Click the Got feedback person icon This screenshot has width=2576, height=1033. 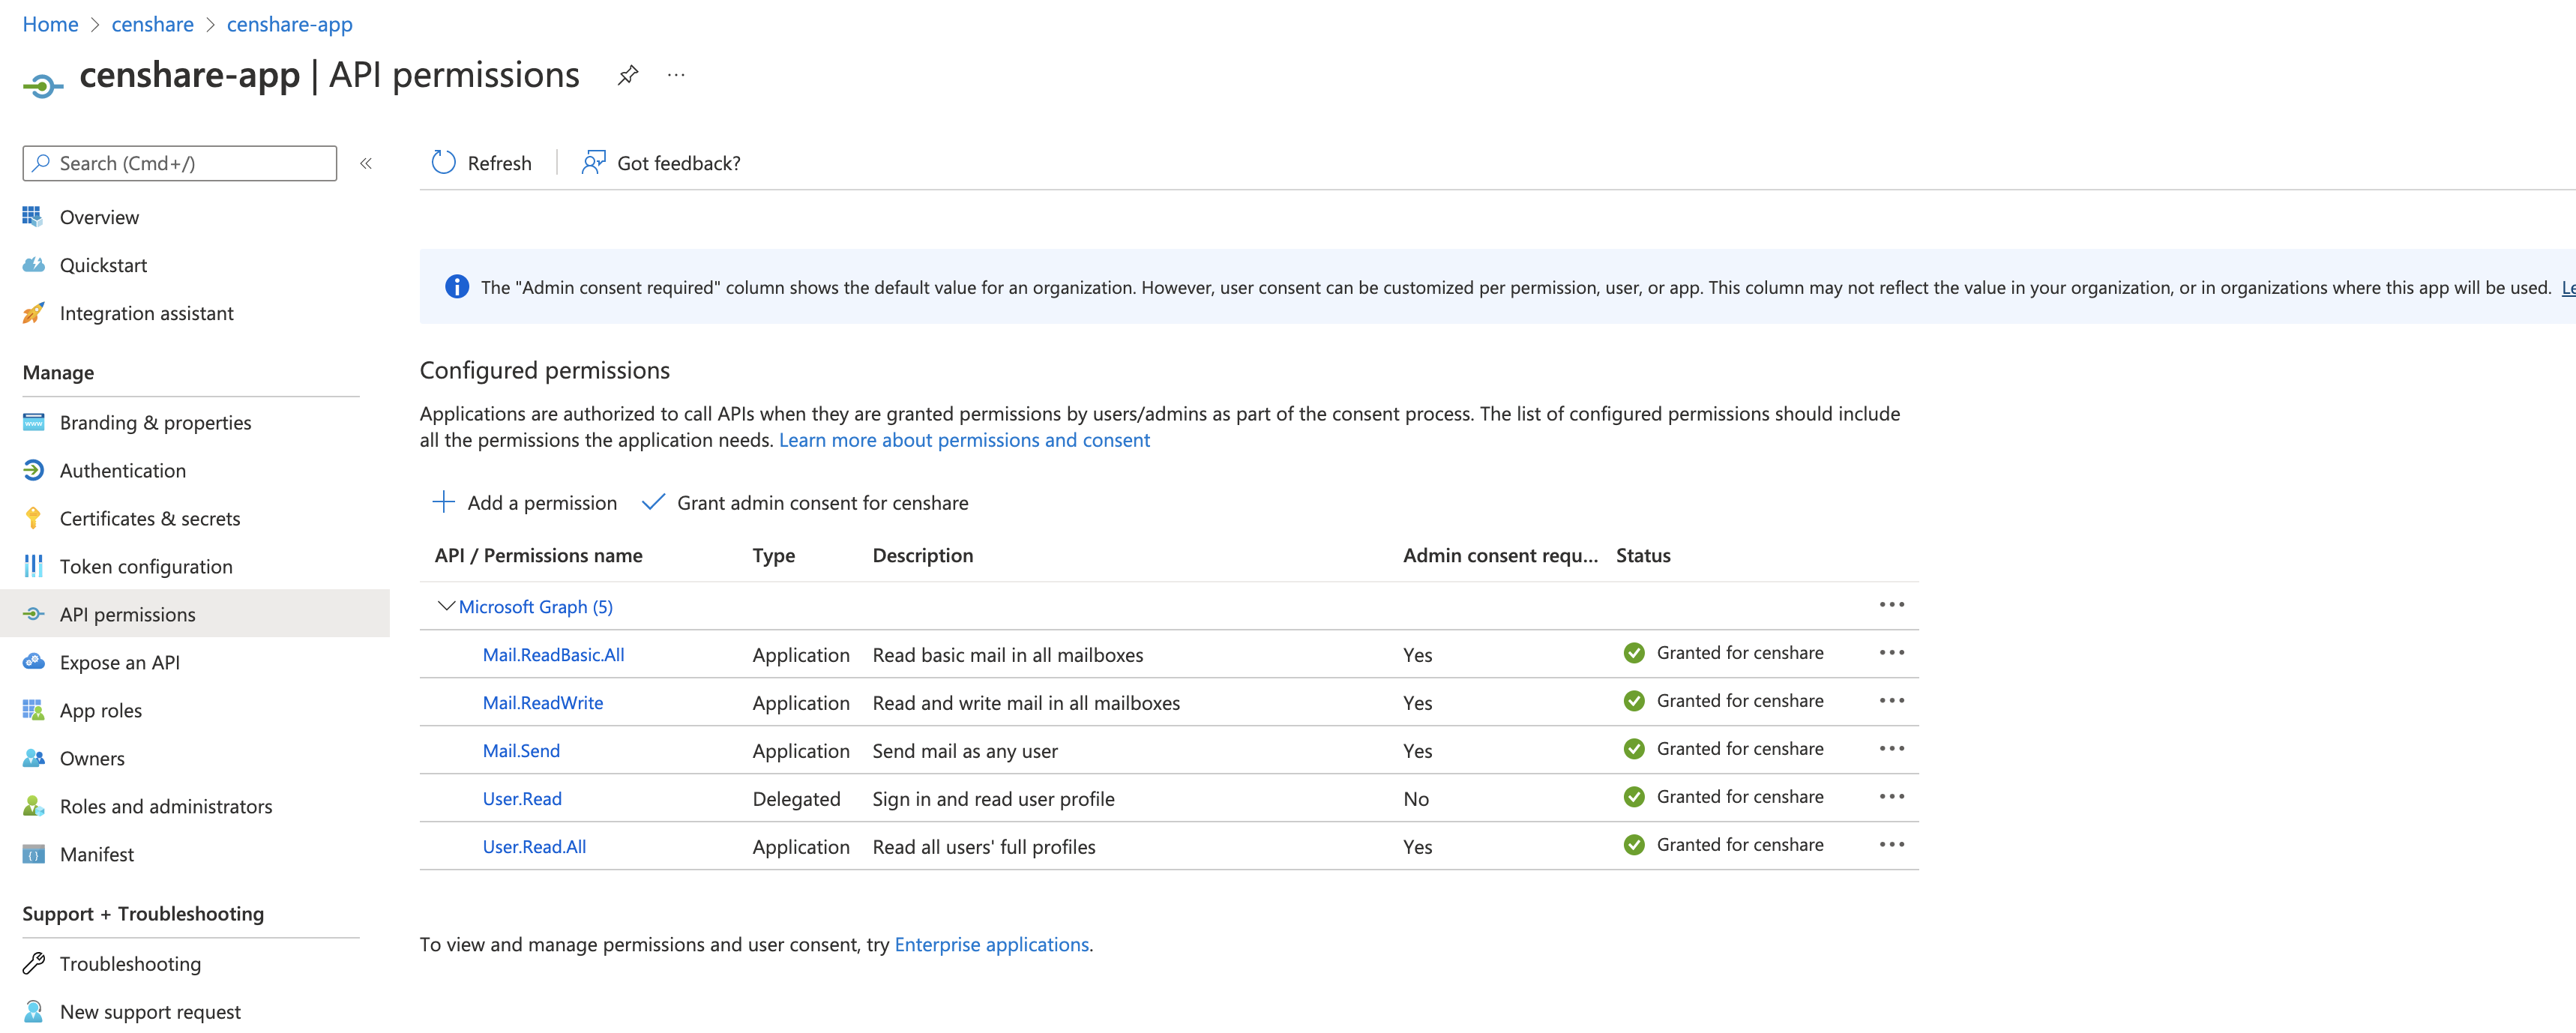tap(593, 163)
